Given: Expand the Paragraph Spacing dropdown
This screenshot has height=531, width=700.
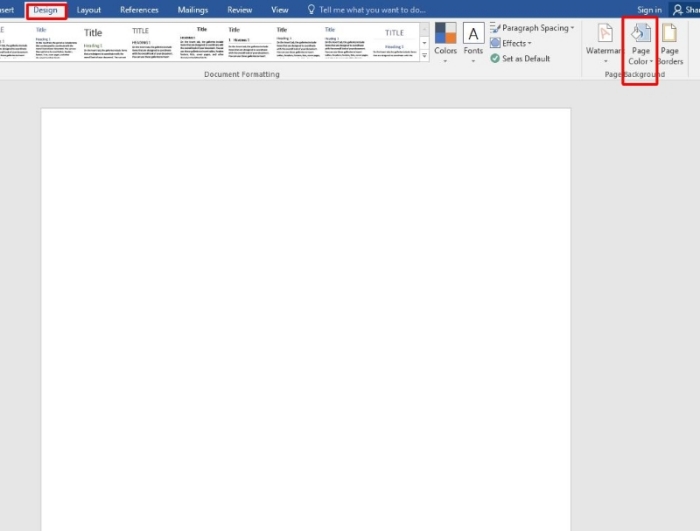Looking at the screenshot, I should point(572,28).
